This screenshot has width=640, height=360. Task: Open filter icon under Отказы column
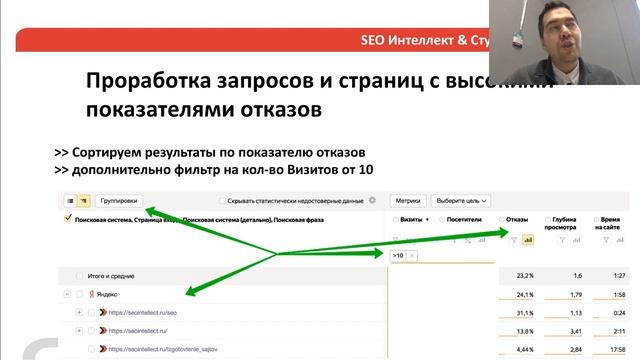(514, 240)
